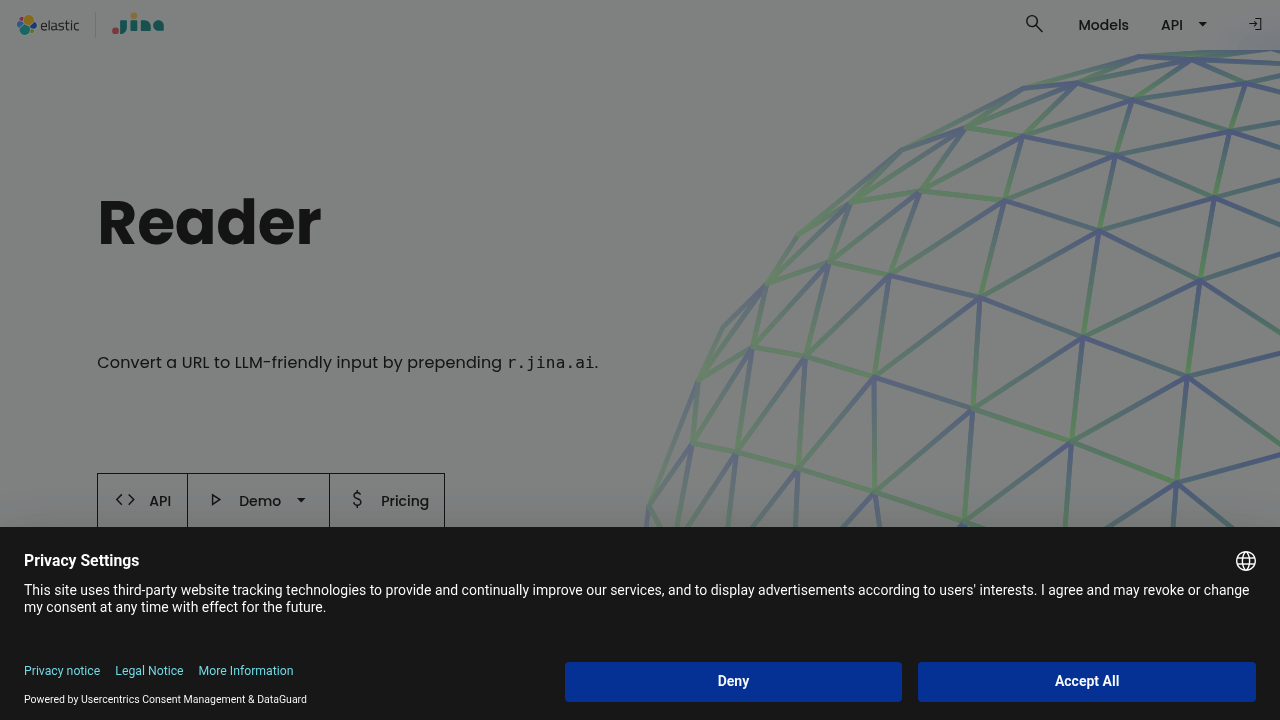Viewport: 1280px width, 720px height.
Task: Open the Privacy notice link
Action: point(62,671)
